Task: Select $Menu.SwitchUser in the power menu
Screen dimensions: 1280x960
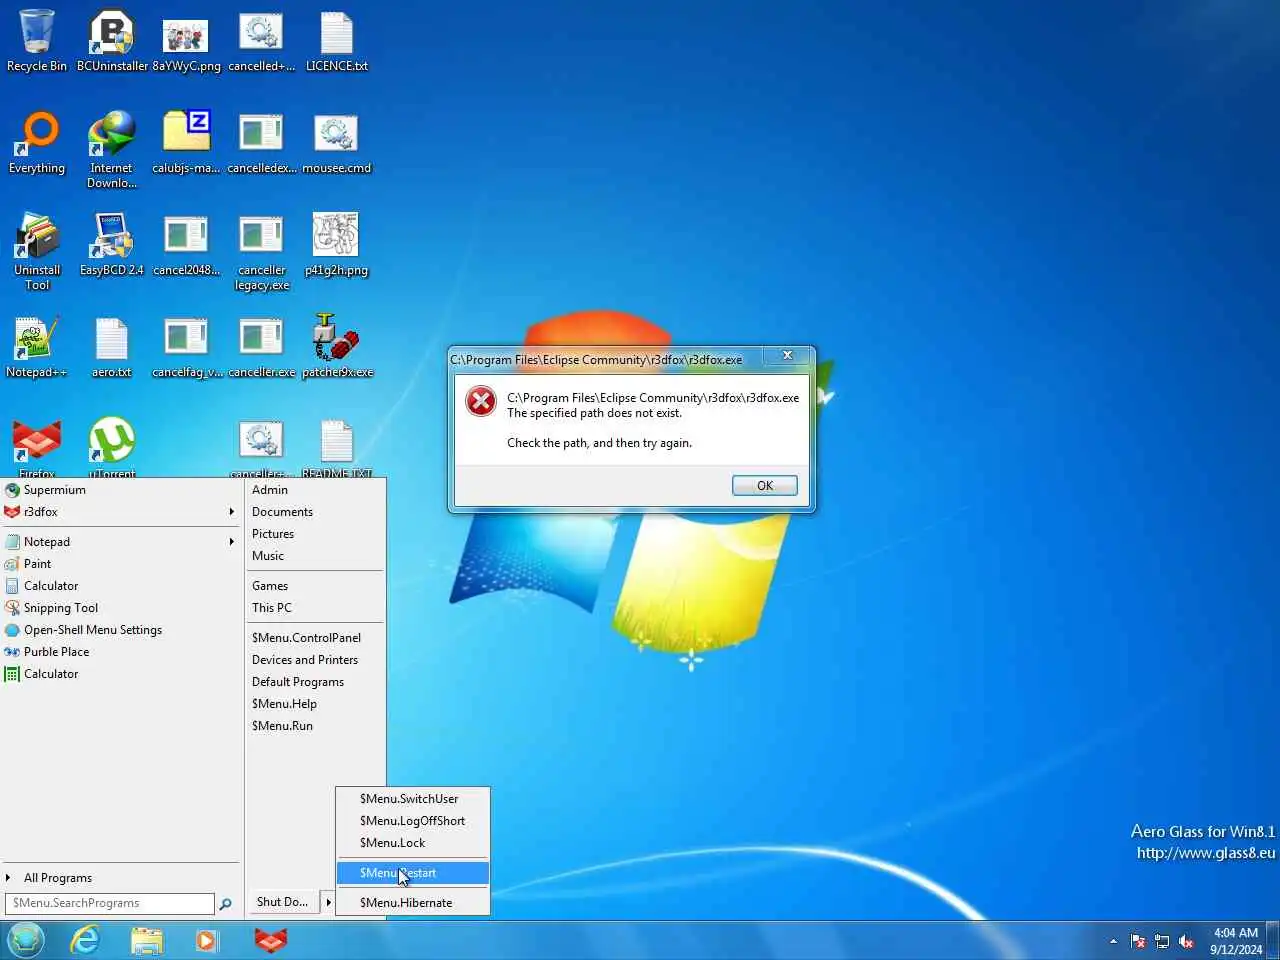Action: [413, 799]
